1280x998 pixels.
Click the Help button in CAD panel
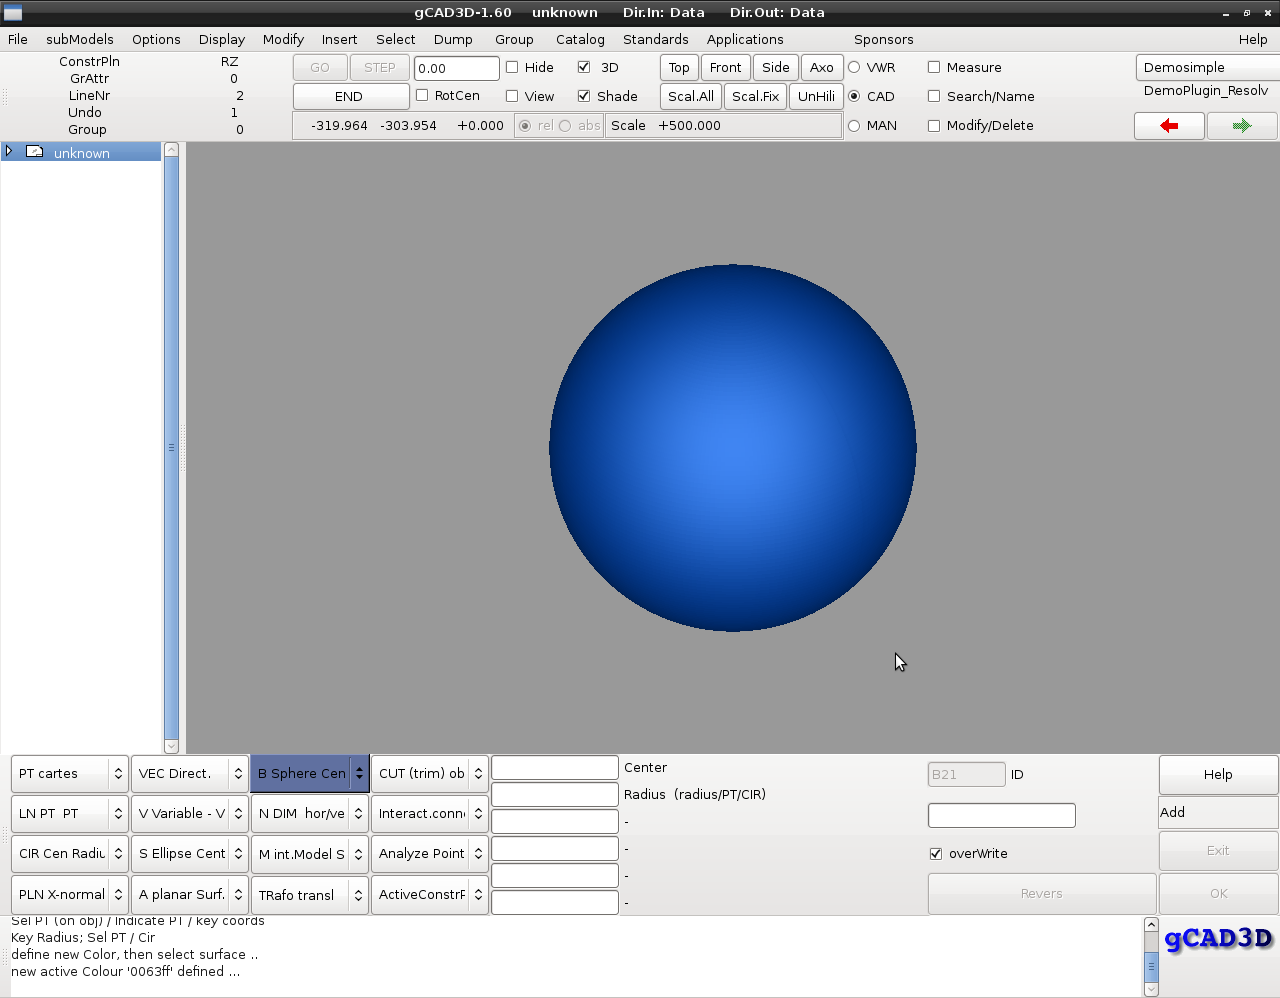(x=1218, y=774)
